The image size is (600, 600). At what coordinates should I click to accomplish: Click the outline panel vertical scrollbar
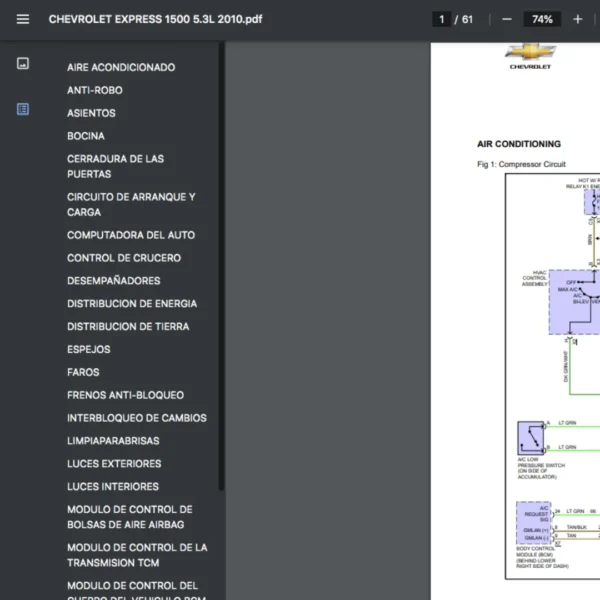coord(220,270)
